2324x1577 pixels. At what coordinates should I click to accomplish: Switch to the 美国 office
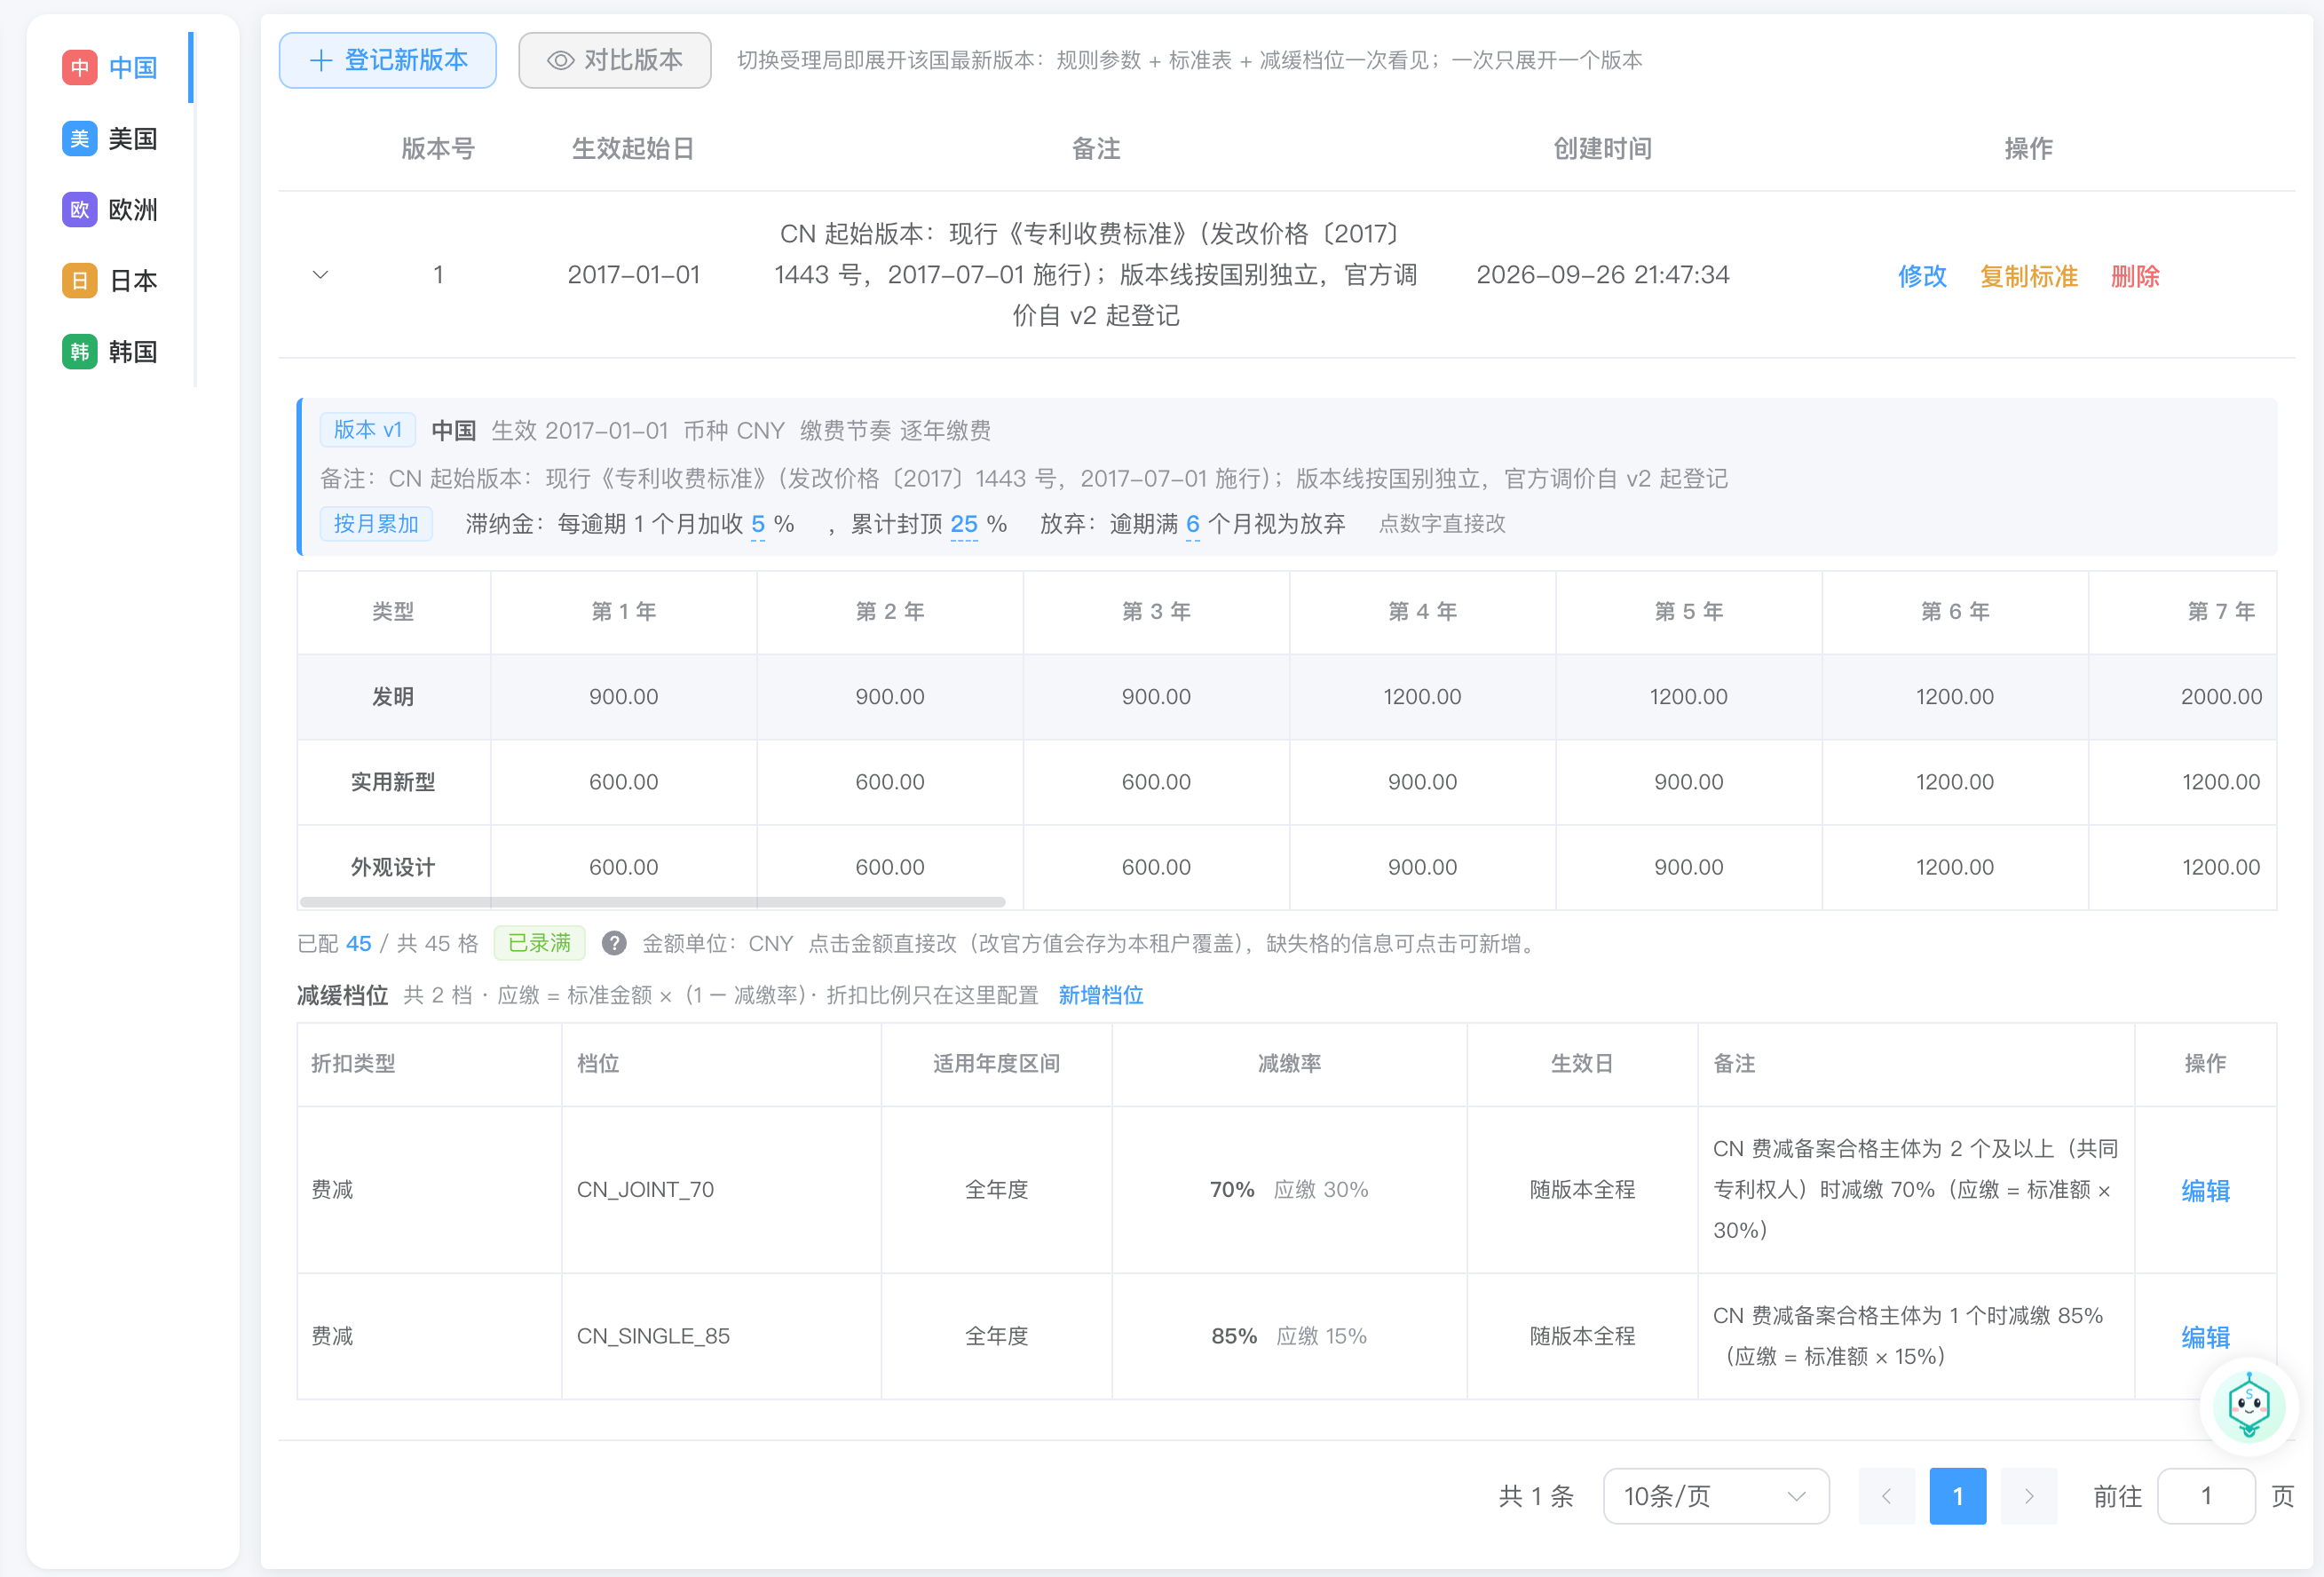[x=110, y=138]
